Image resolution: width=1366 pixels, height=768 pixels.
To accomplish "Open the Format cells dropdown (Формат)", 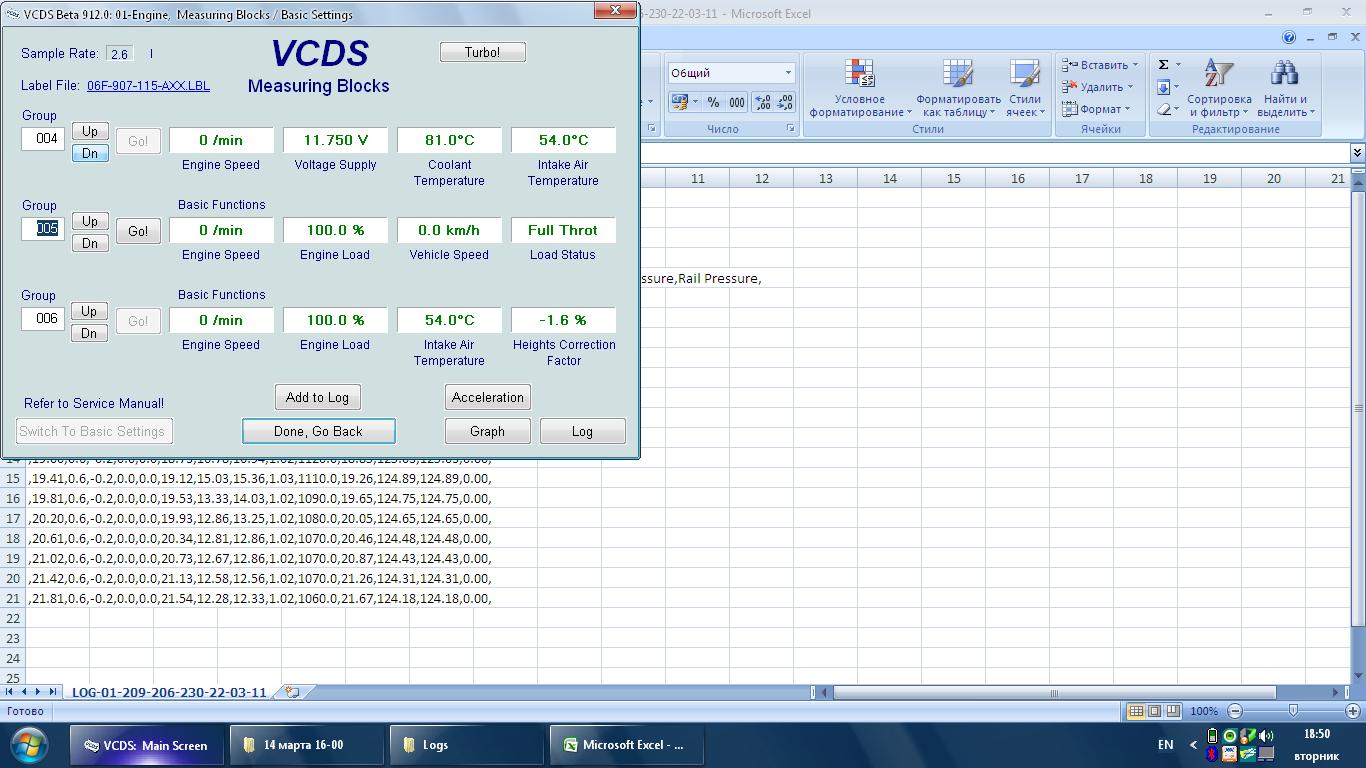I will tap(1096, 109).
